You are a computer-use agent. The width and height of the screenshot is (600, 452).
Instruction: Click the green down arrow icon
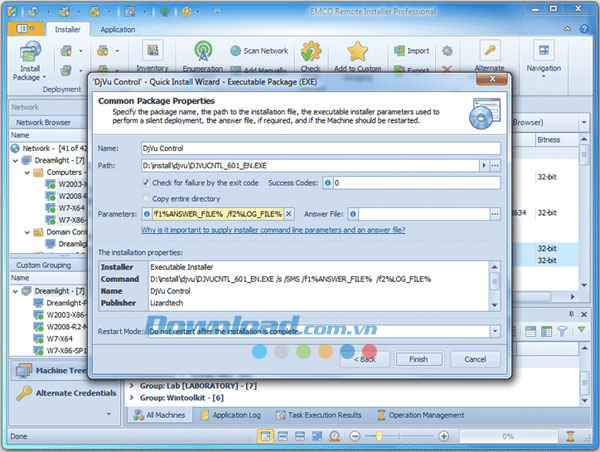(x=581, y=330)
